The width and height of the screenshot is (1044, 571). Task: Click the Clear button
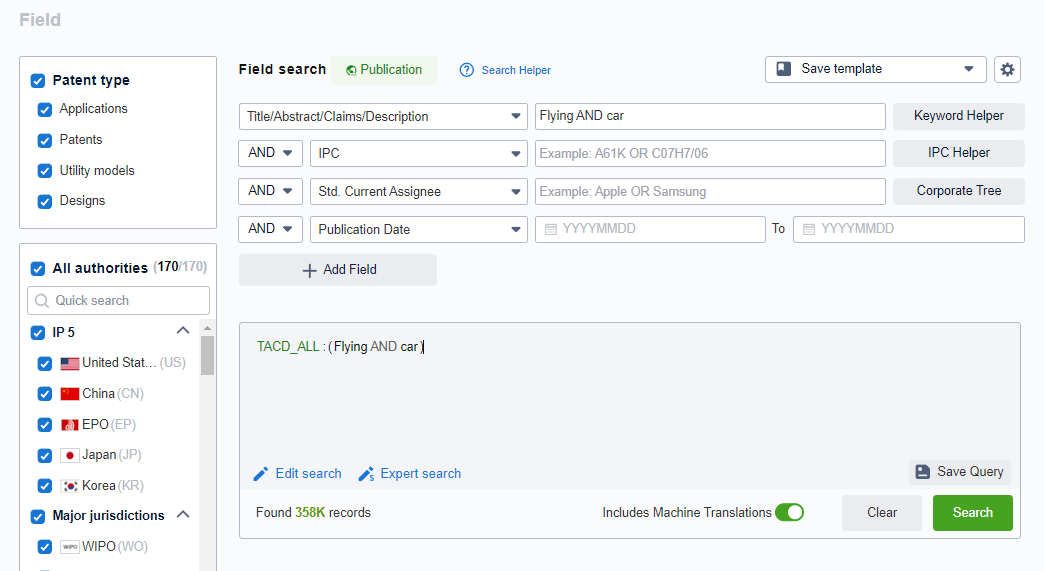click(x=881, y=513)
